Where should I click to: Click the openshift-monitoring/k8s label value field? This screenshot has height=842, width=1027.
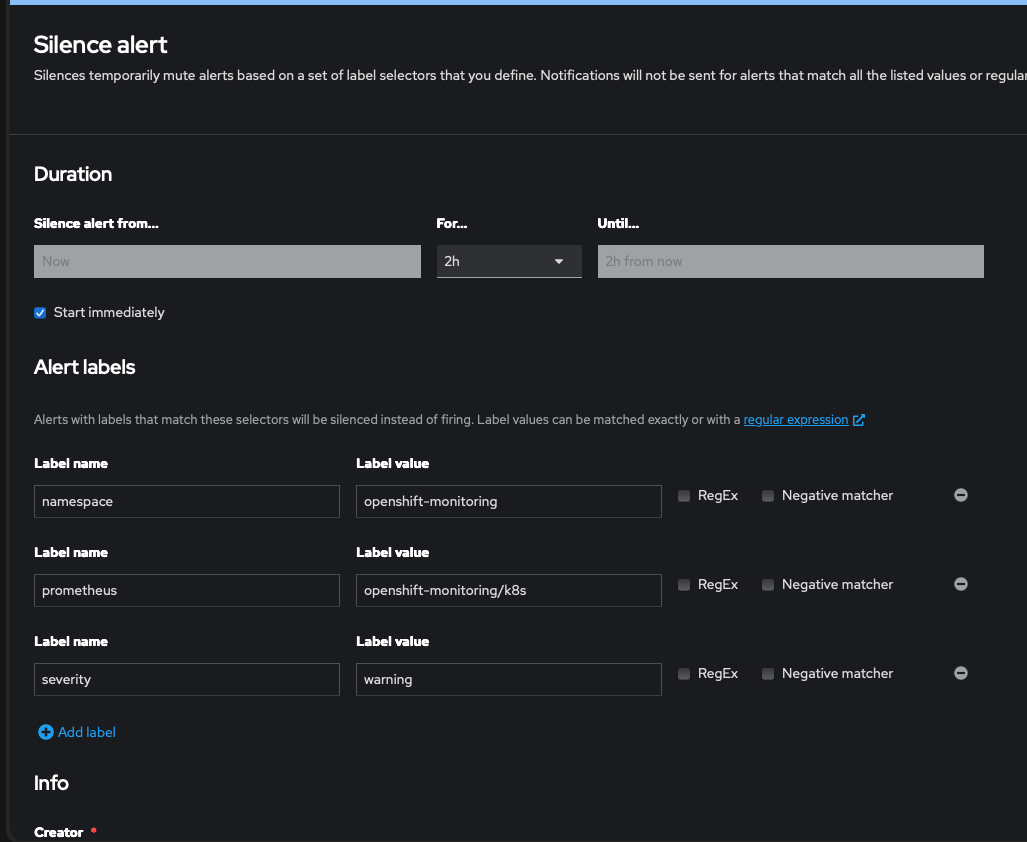(x=508, y=590)
